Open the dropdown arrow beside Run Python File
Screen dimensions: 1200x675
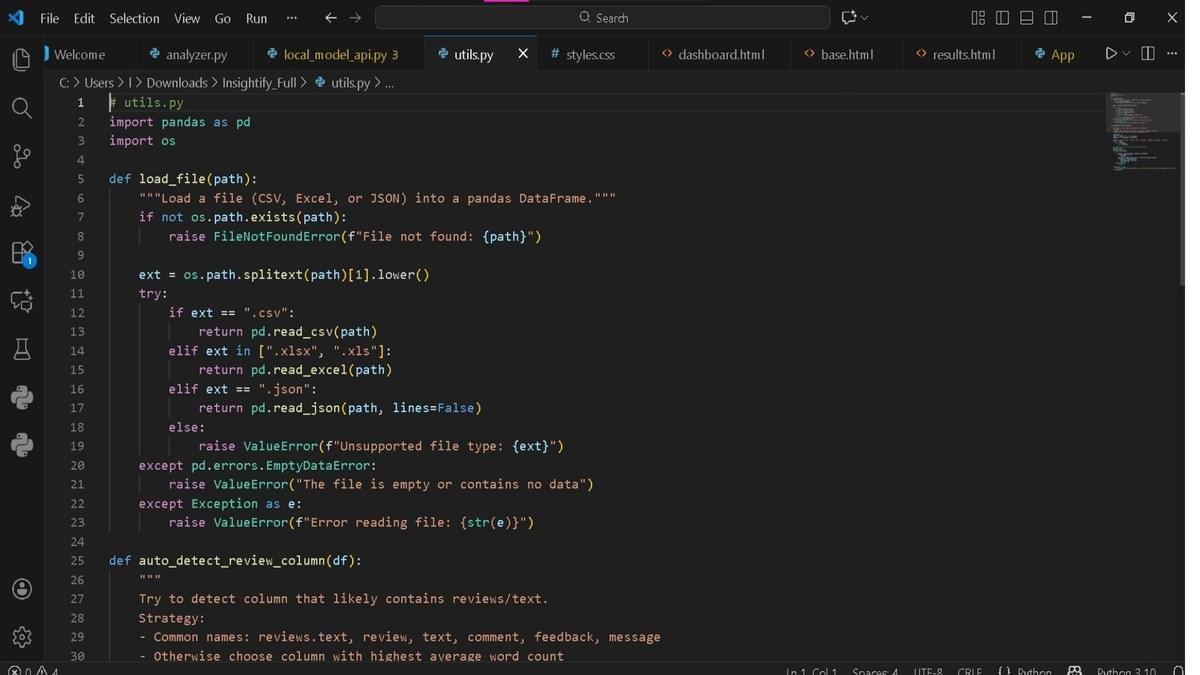pyautogui.click(x=1126, y=54)
